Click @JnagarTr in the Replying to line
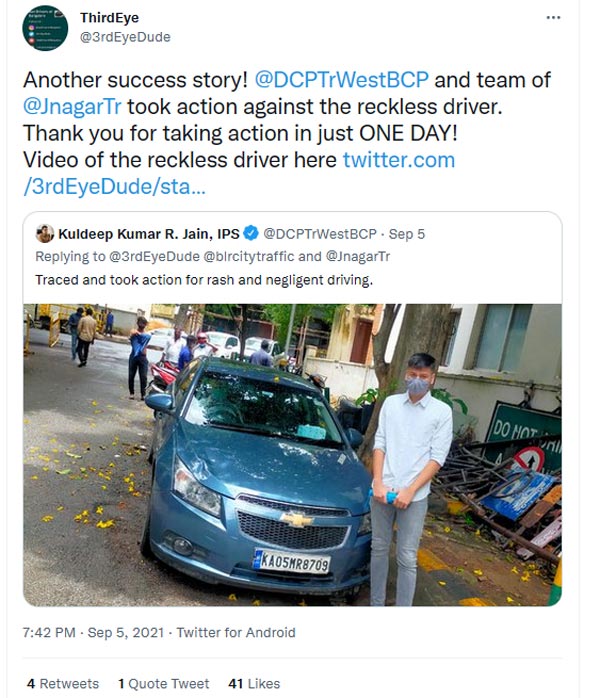The height and width of the screenshot is (698, 600). tap(359, 256)
